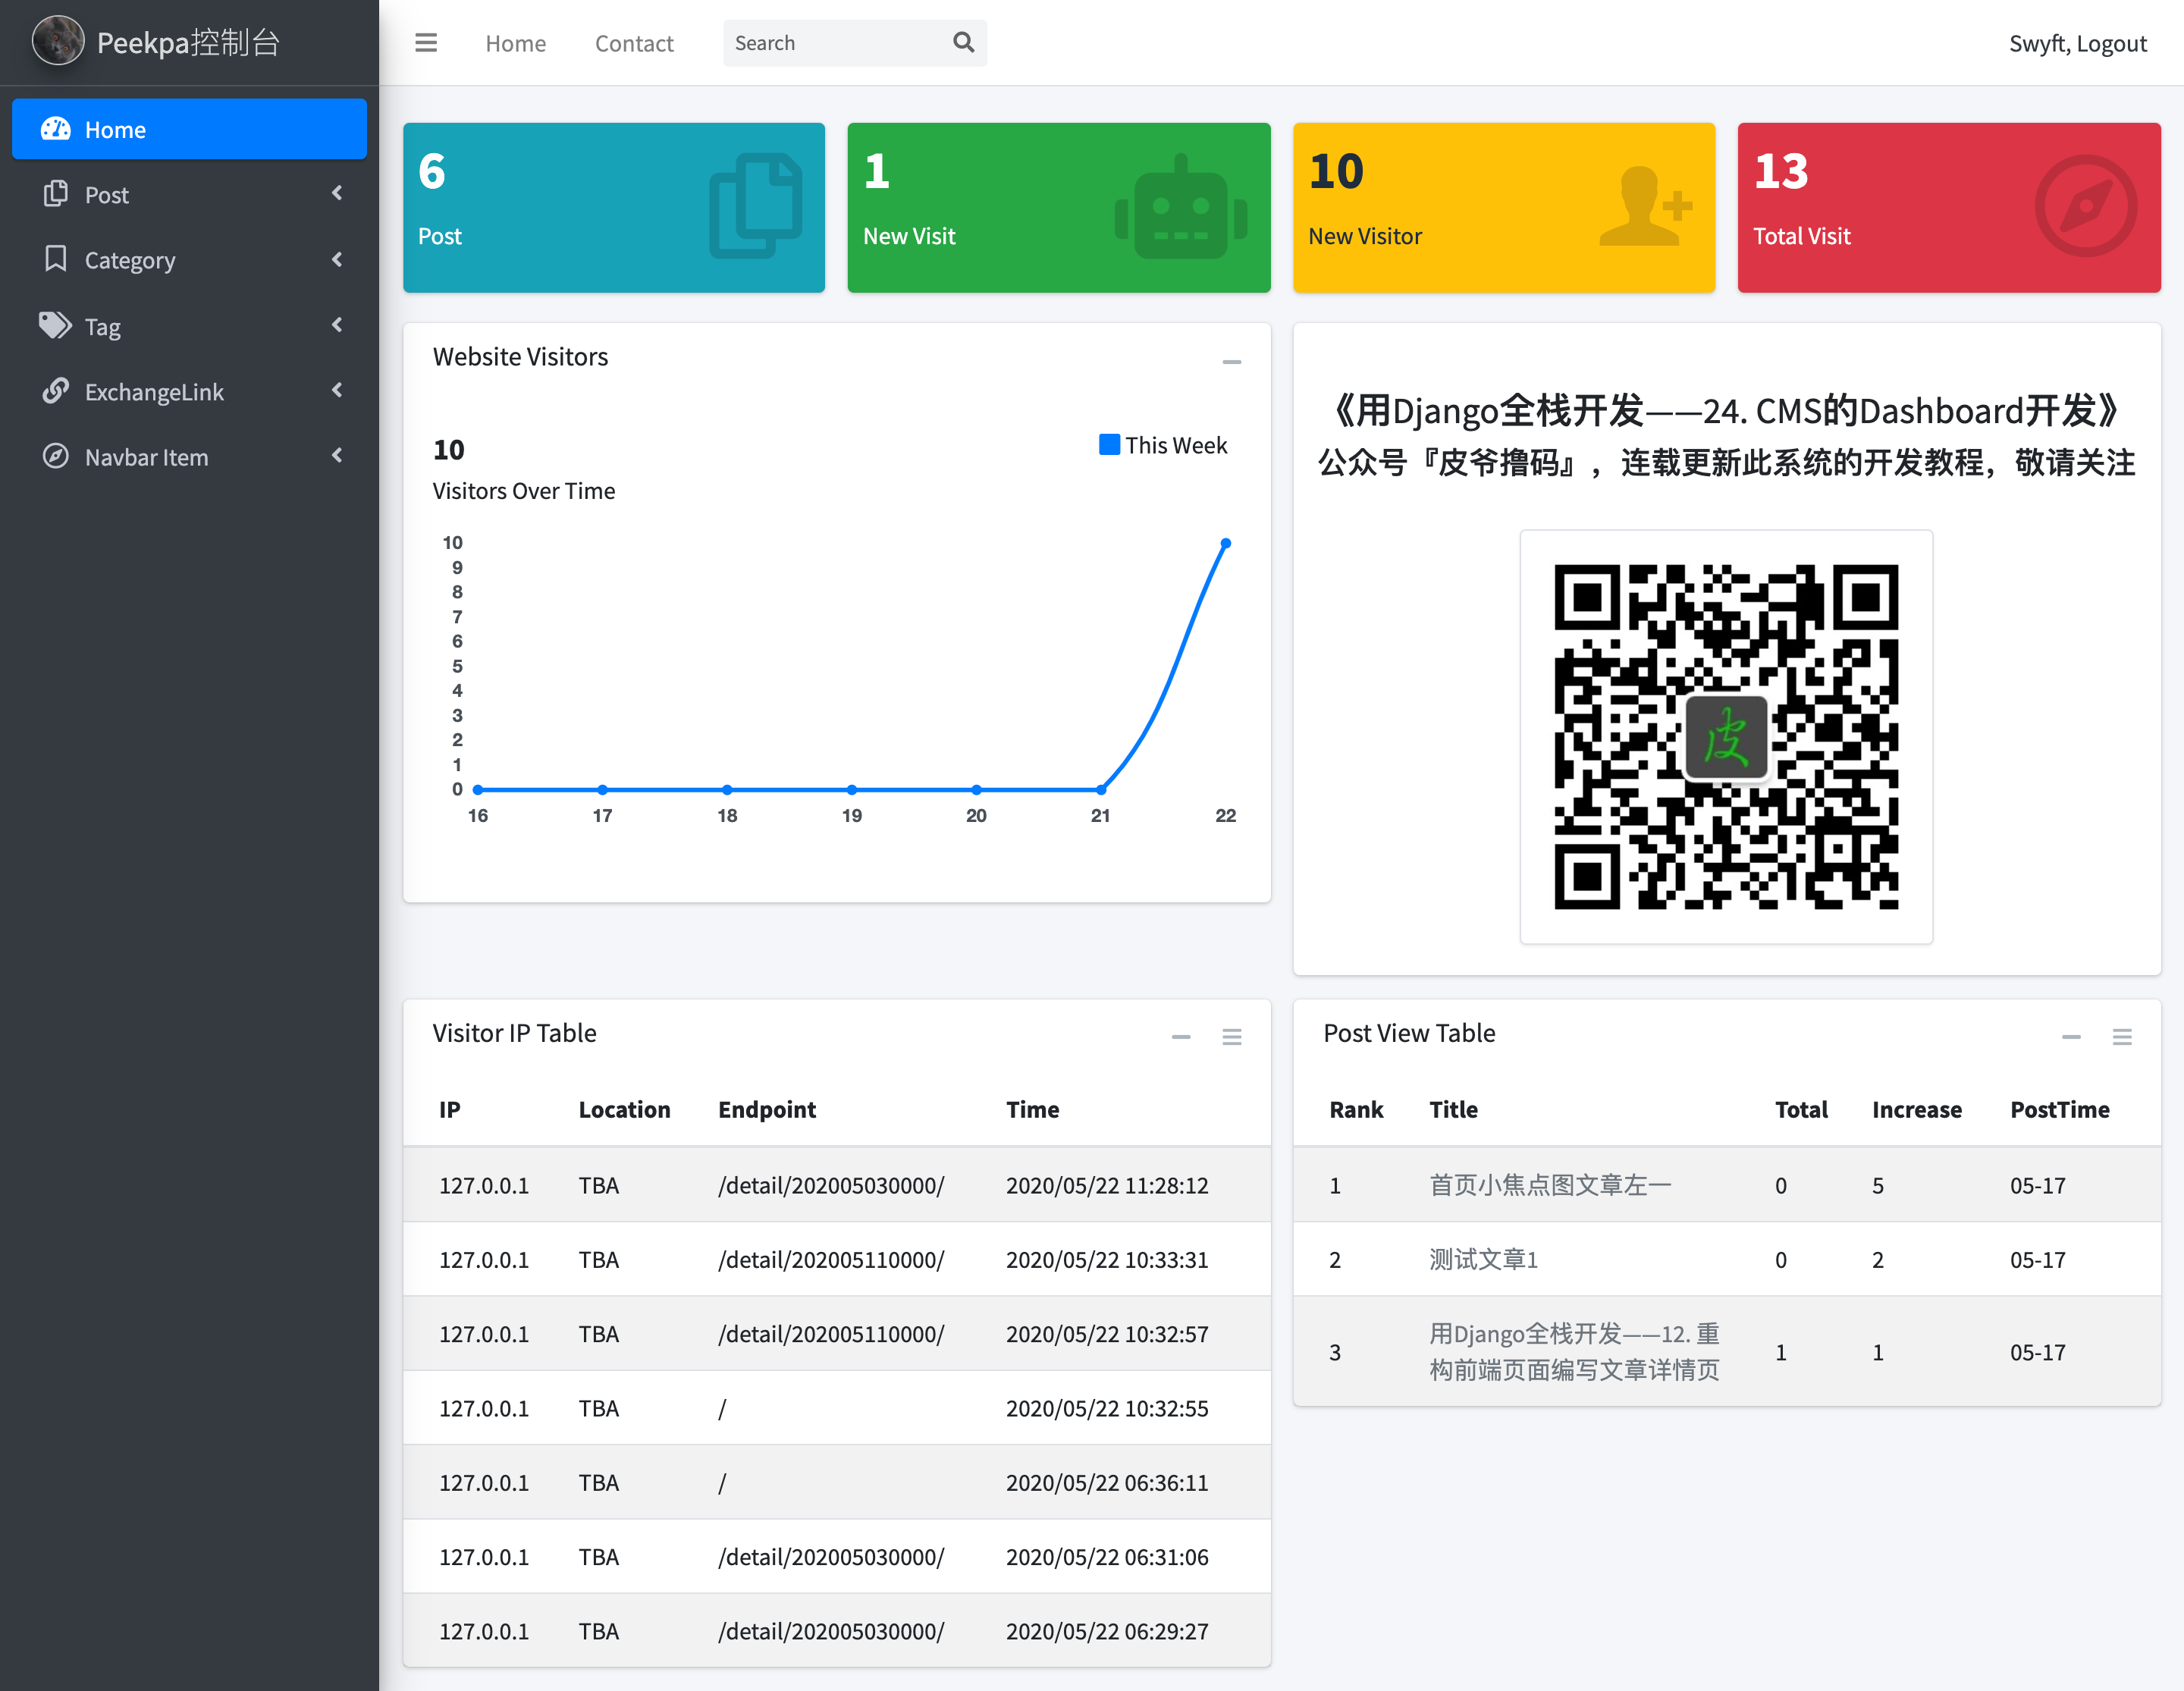Screen dimensions: 2184x1691
Task: Expand the Category submenu chevron
Action: 337,259
